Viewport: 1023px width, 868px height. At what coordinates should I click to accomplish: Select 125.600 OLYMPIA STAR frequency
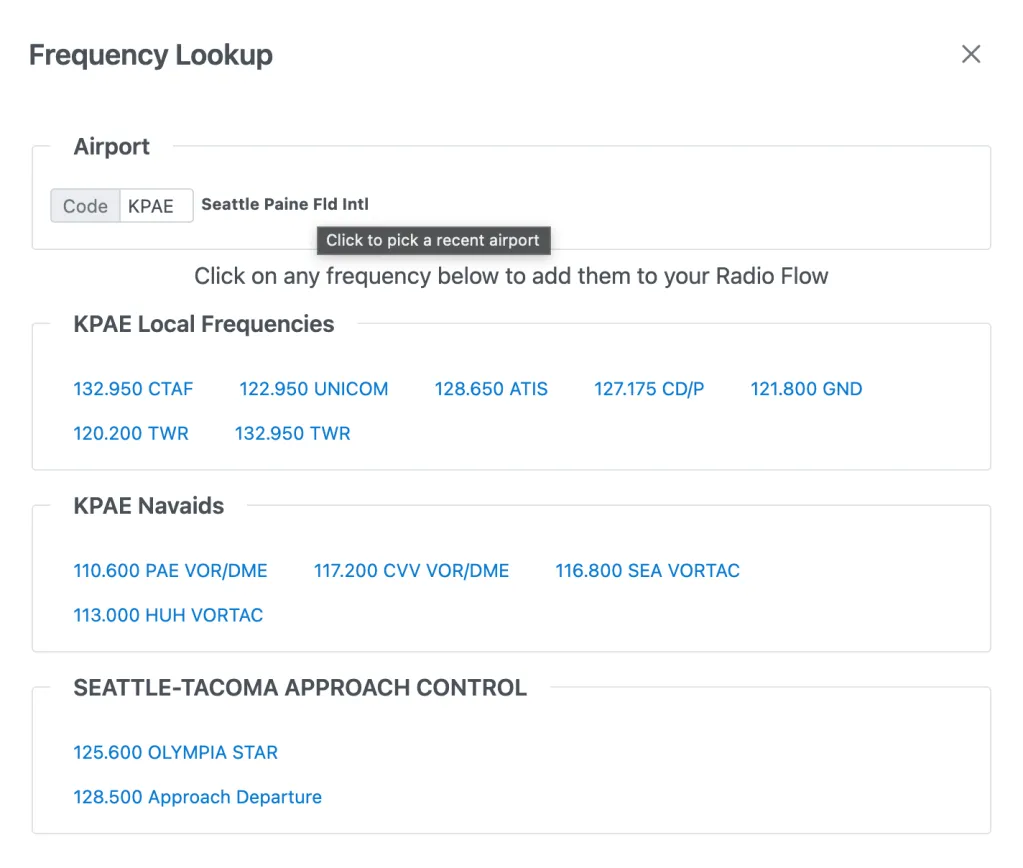(175, 753)
